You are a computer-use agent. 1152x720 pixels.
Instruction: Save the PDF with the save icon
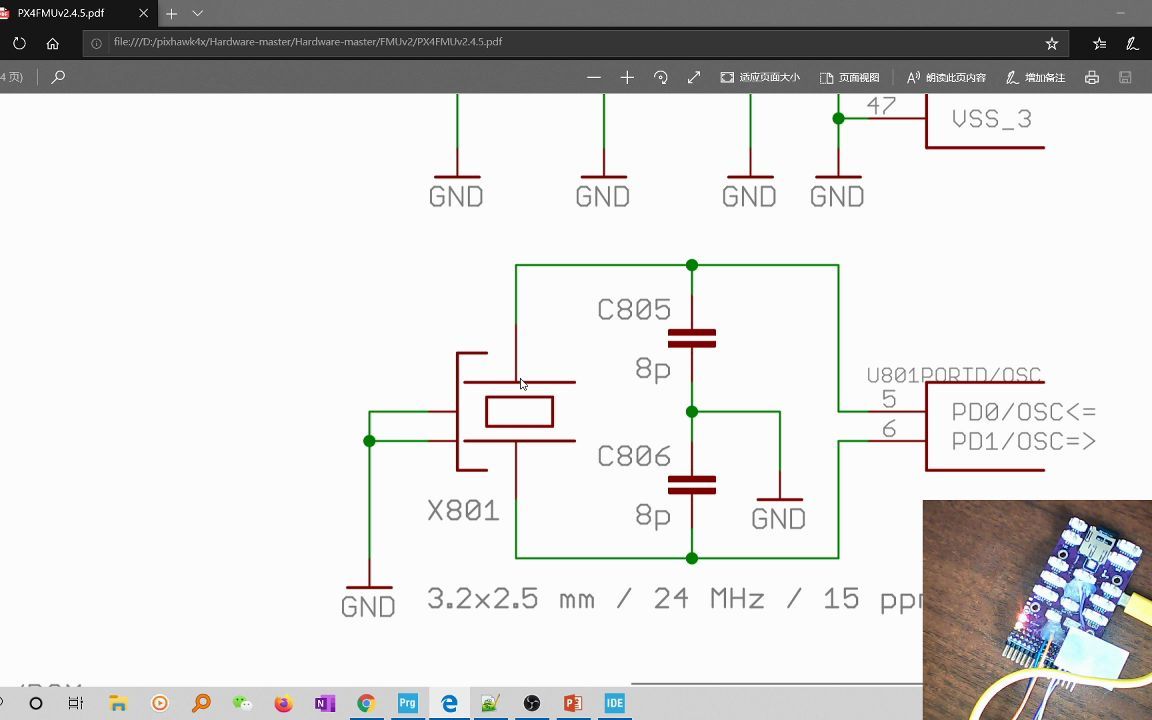[1126, 77]
